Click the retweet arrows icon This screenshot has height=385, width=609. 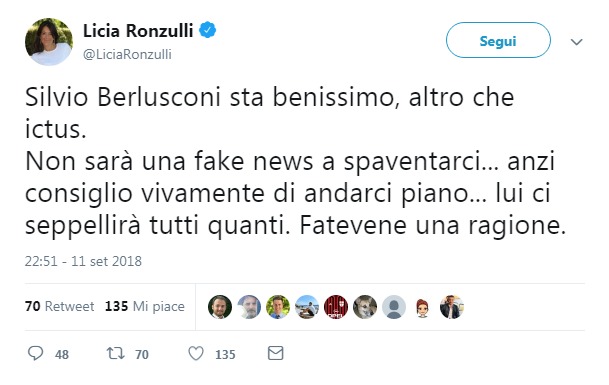tap(116, 353)
